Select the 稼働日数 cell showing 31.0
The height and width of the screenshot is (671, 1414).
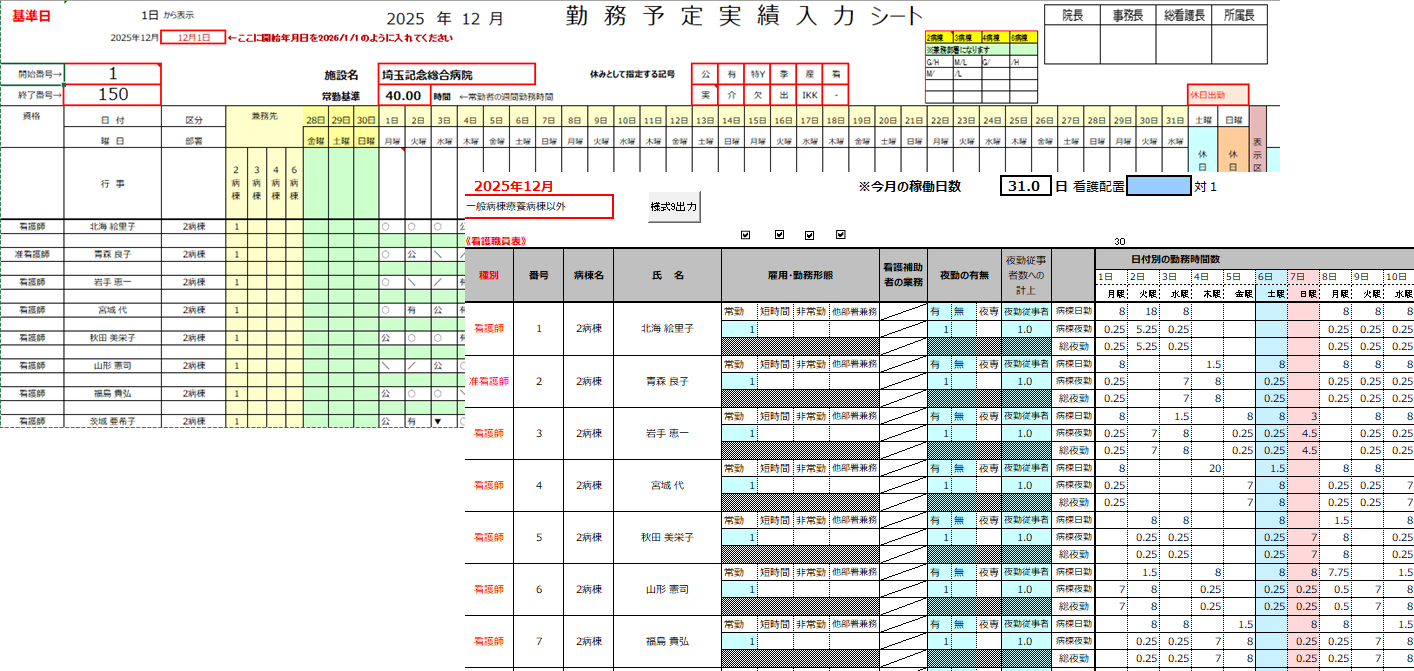(x=1026, y=186)
